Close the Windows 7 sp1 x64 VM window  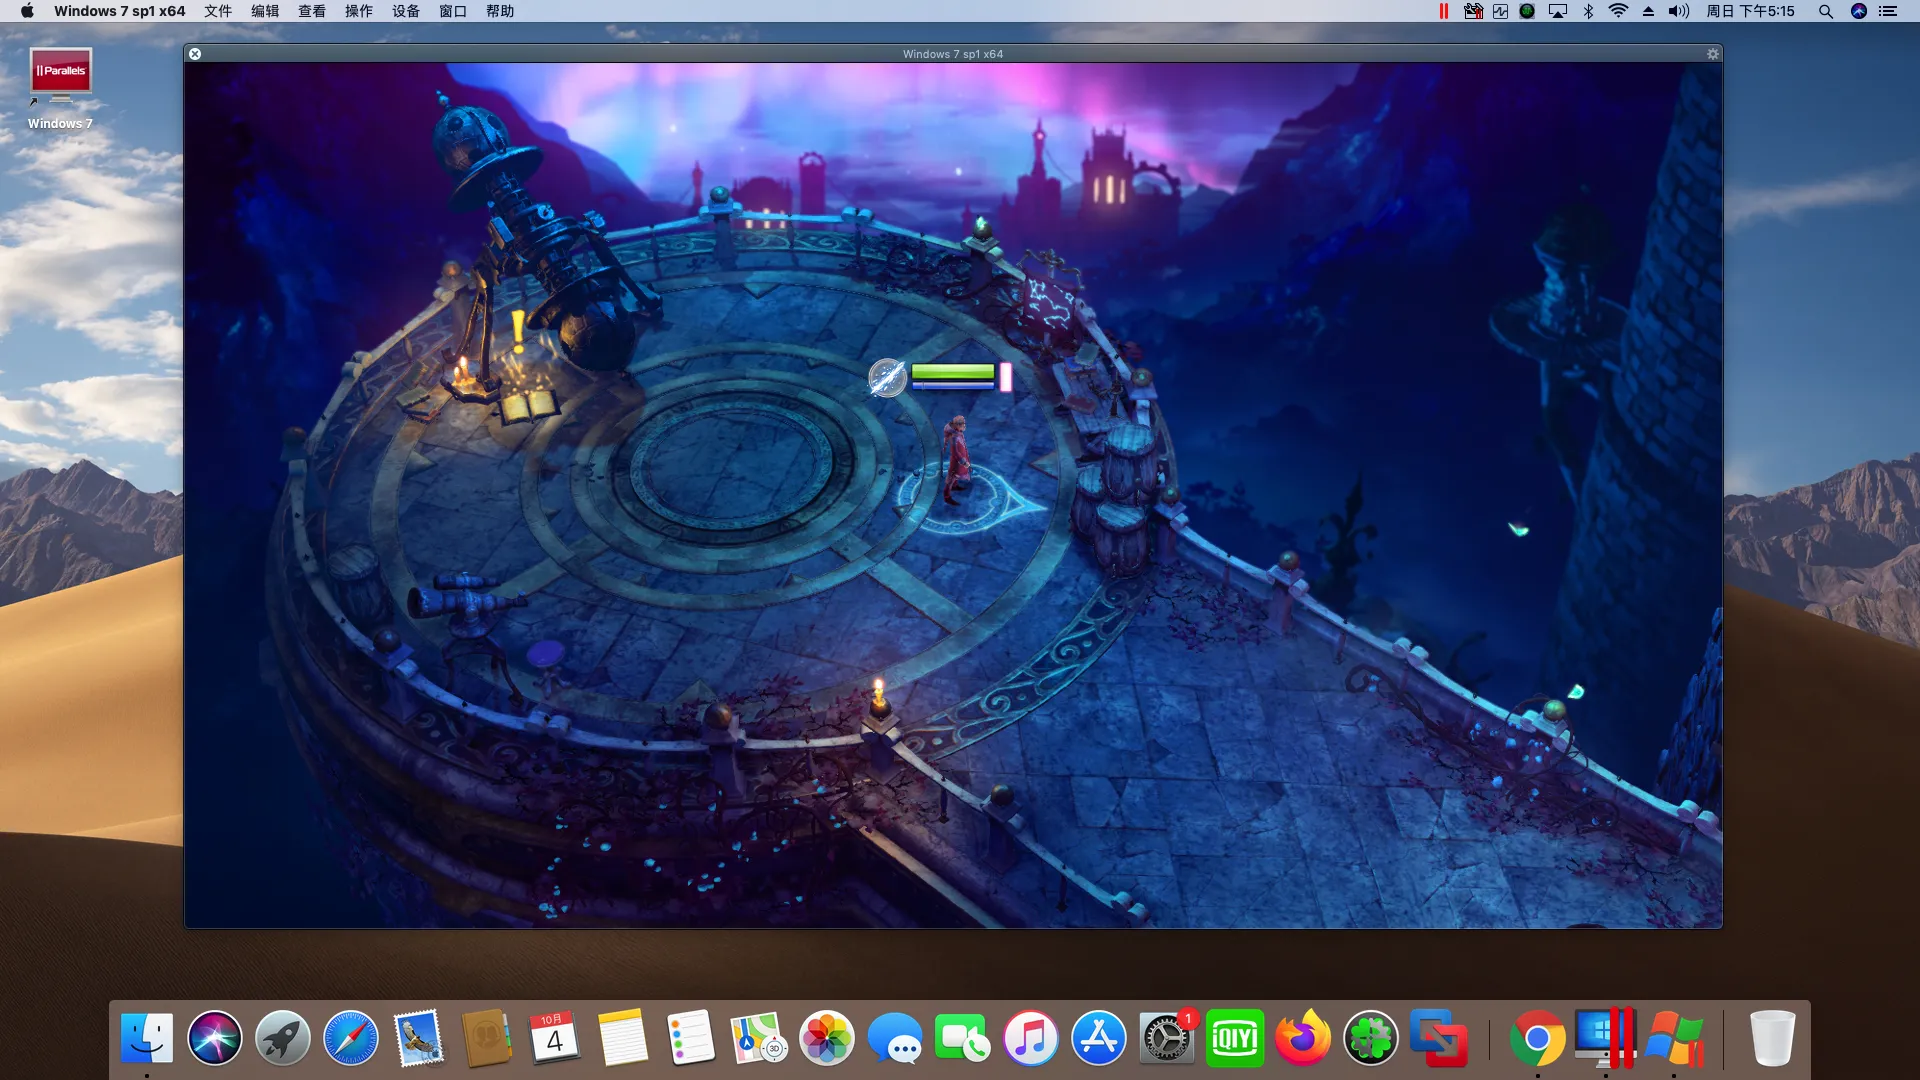195,54
